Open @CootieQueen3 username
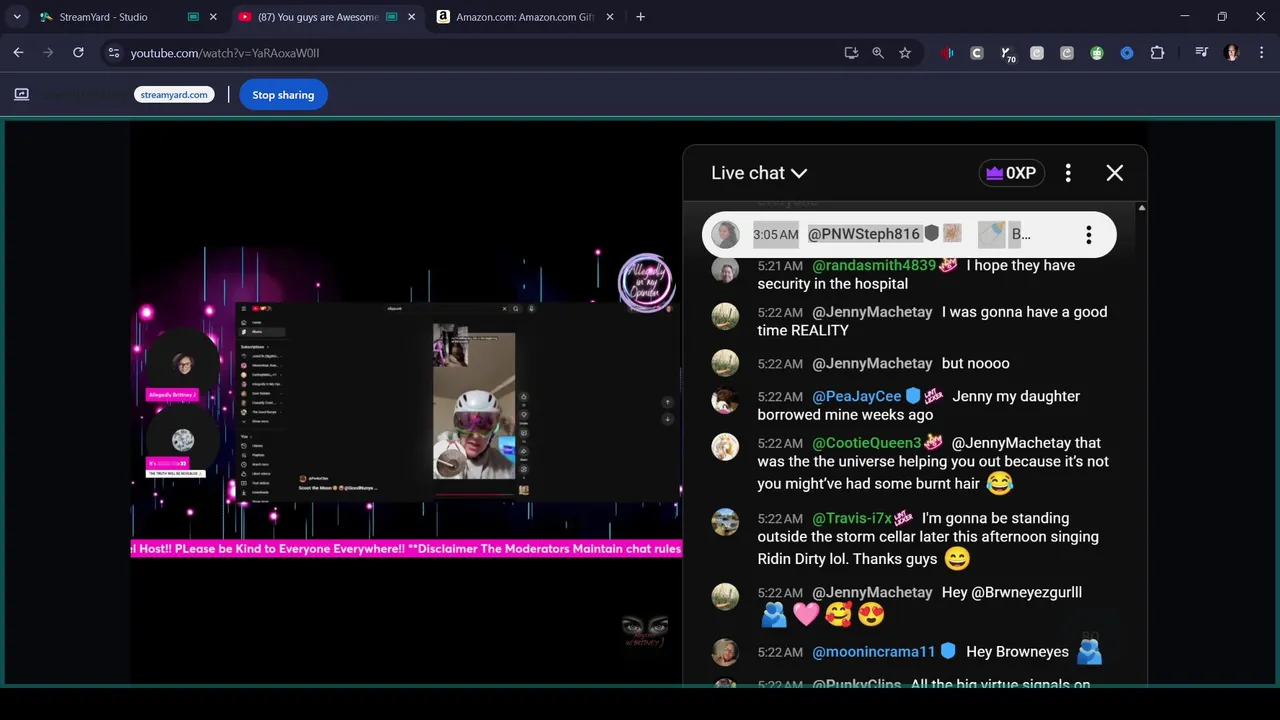 (x=866, y=443)
